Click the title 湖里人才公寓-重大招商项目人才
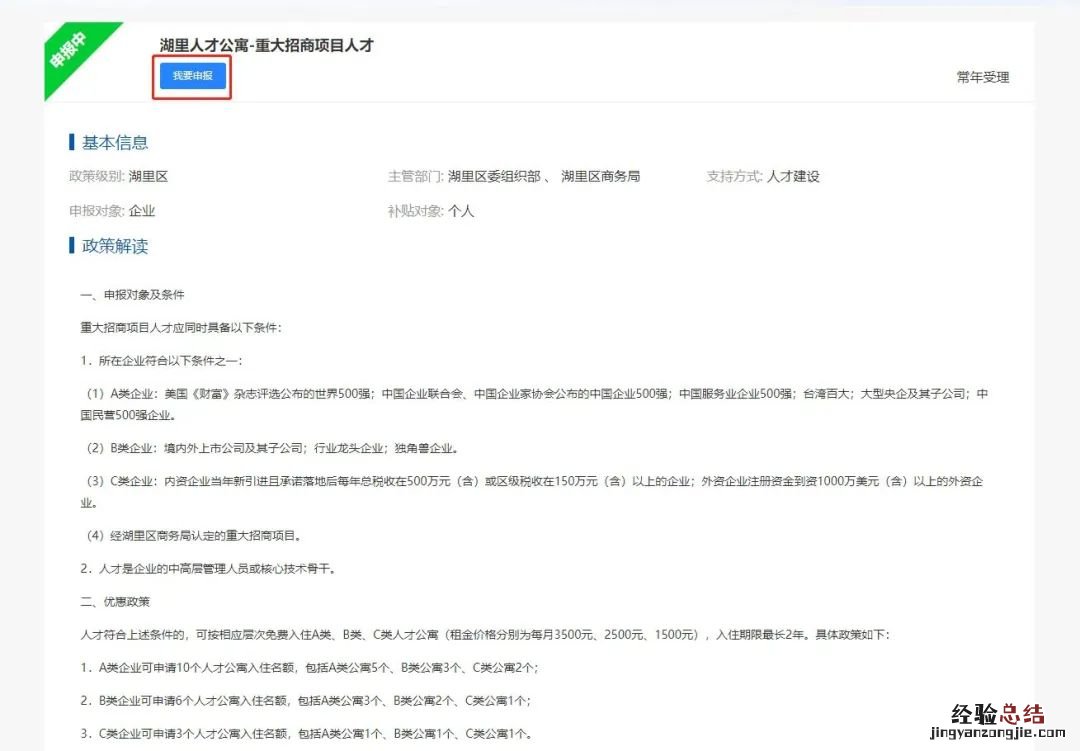The width and height of the screenshot is (1080, 751). [x=266, y=45]
